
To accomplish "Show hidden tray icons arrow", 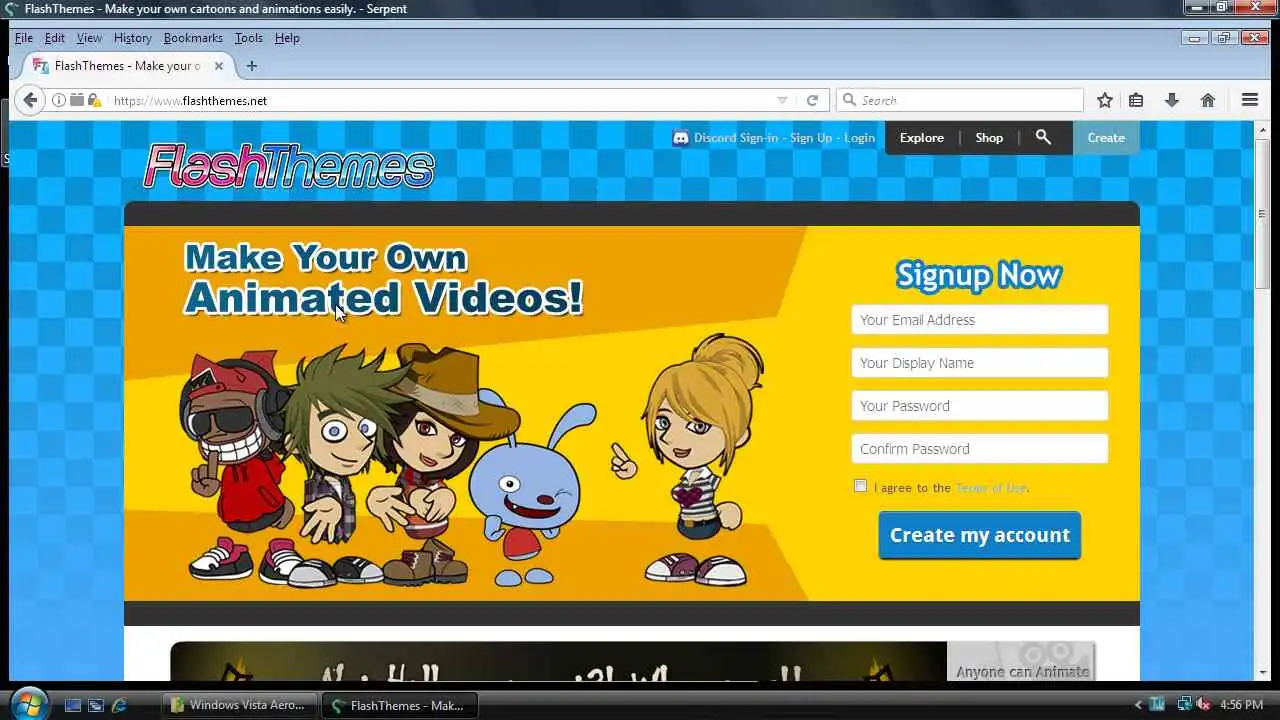I will [1138, 705].
